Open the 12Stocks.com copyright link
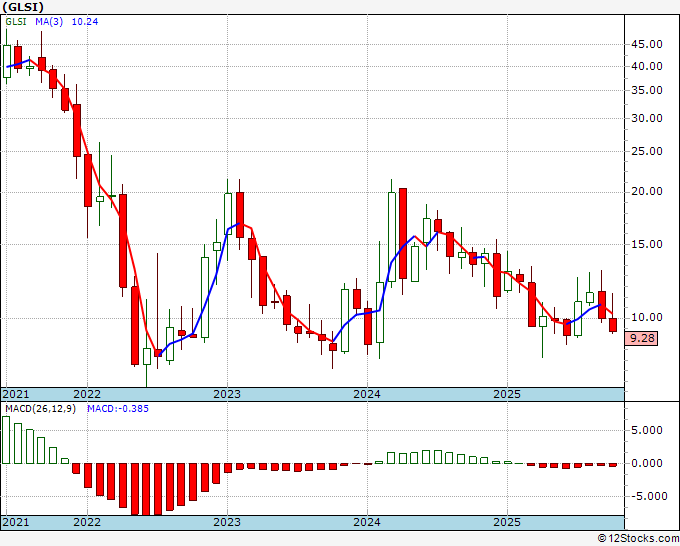Screen dimensions: 680x546 click(x=638, y=539)
